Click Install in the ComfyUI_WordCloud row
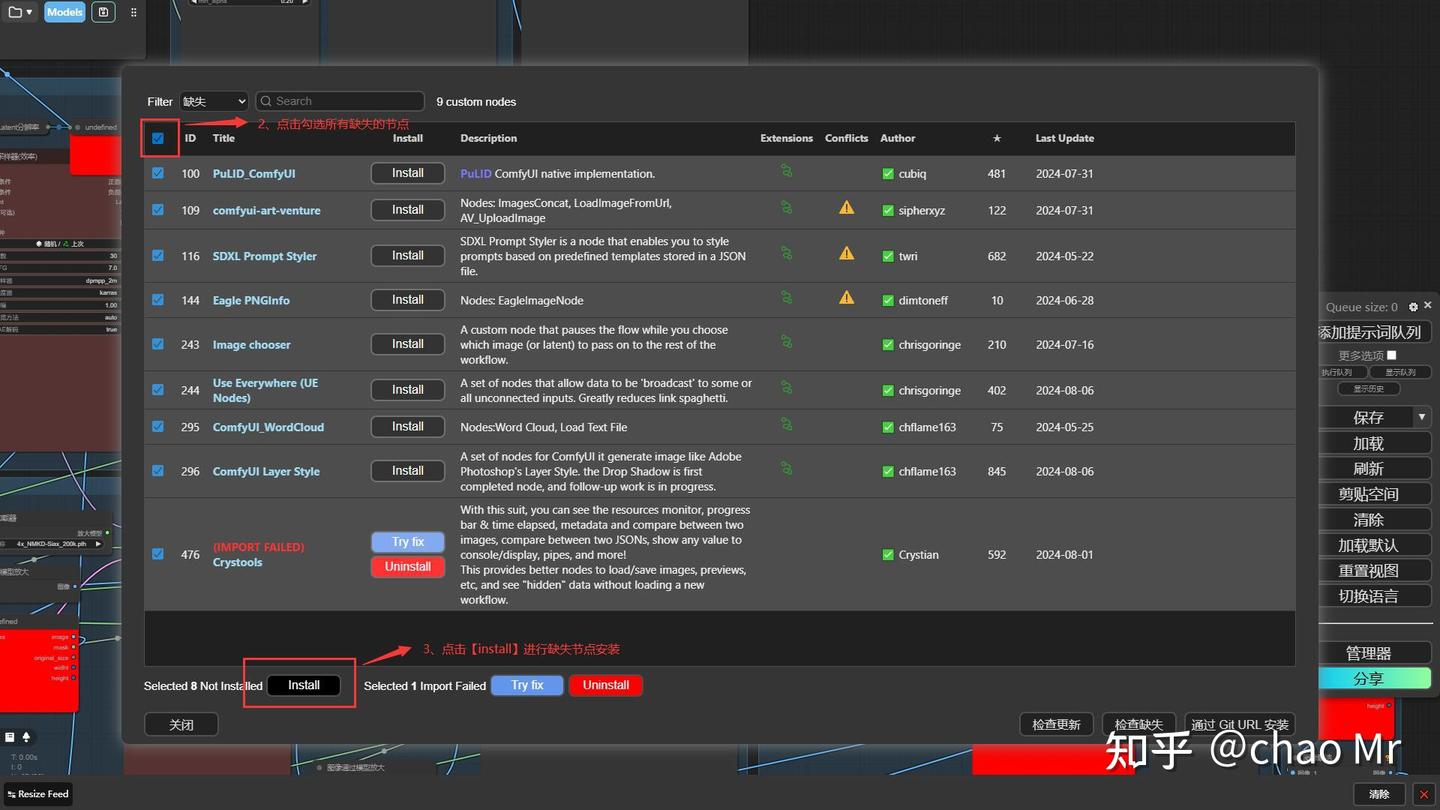Image resolution: width=1440 pixels, height=810 pixels. [408, 426]
